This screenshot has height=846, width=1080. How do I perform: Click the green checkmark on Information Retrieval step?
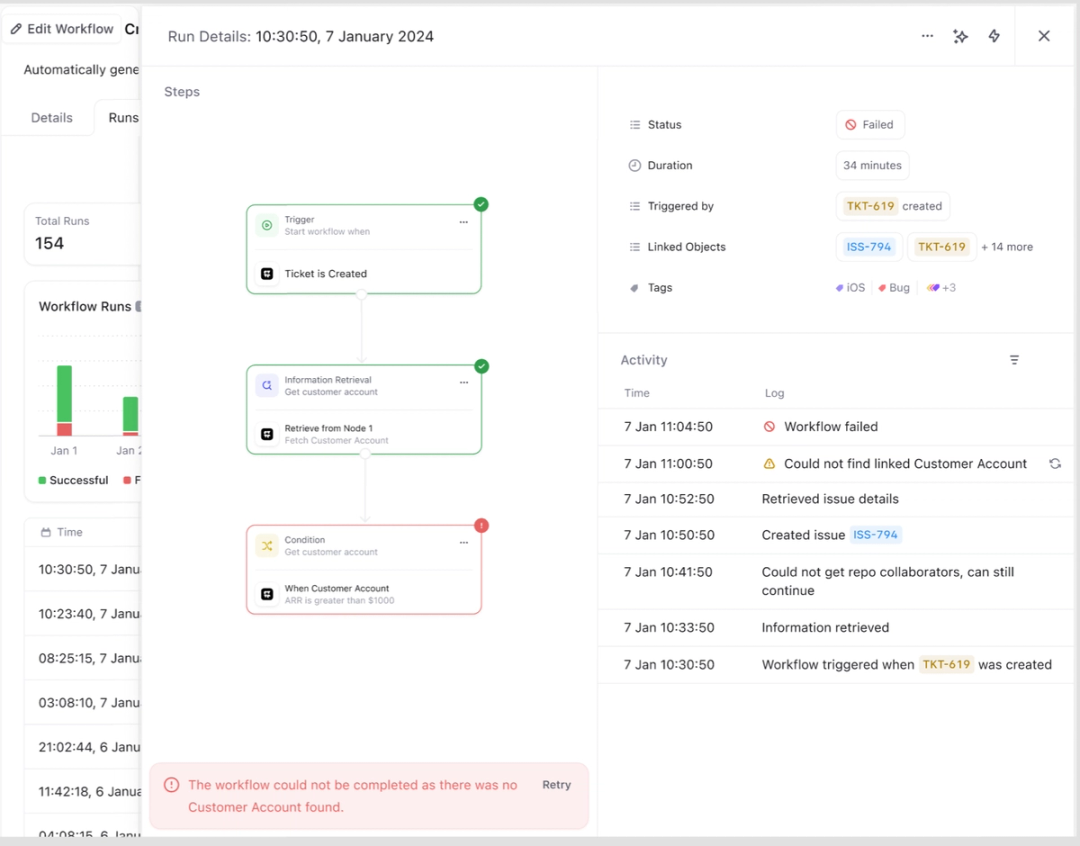[x=481, y=367]
